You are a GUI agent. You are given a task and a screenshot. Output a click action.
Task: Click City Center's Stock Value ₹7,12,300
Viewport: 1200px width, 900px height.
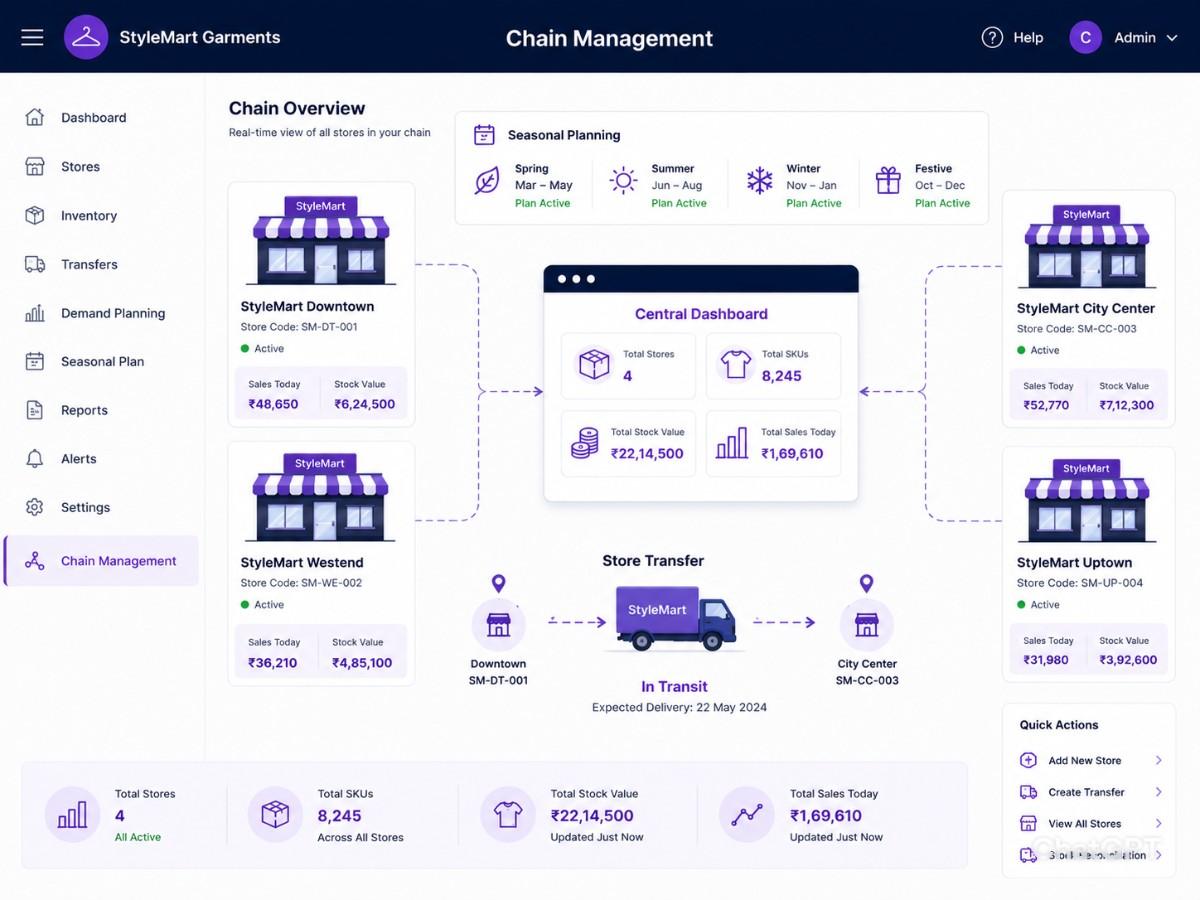[x=1127, y=406]
